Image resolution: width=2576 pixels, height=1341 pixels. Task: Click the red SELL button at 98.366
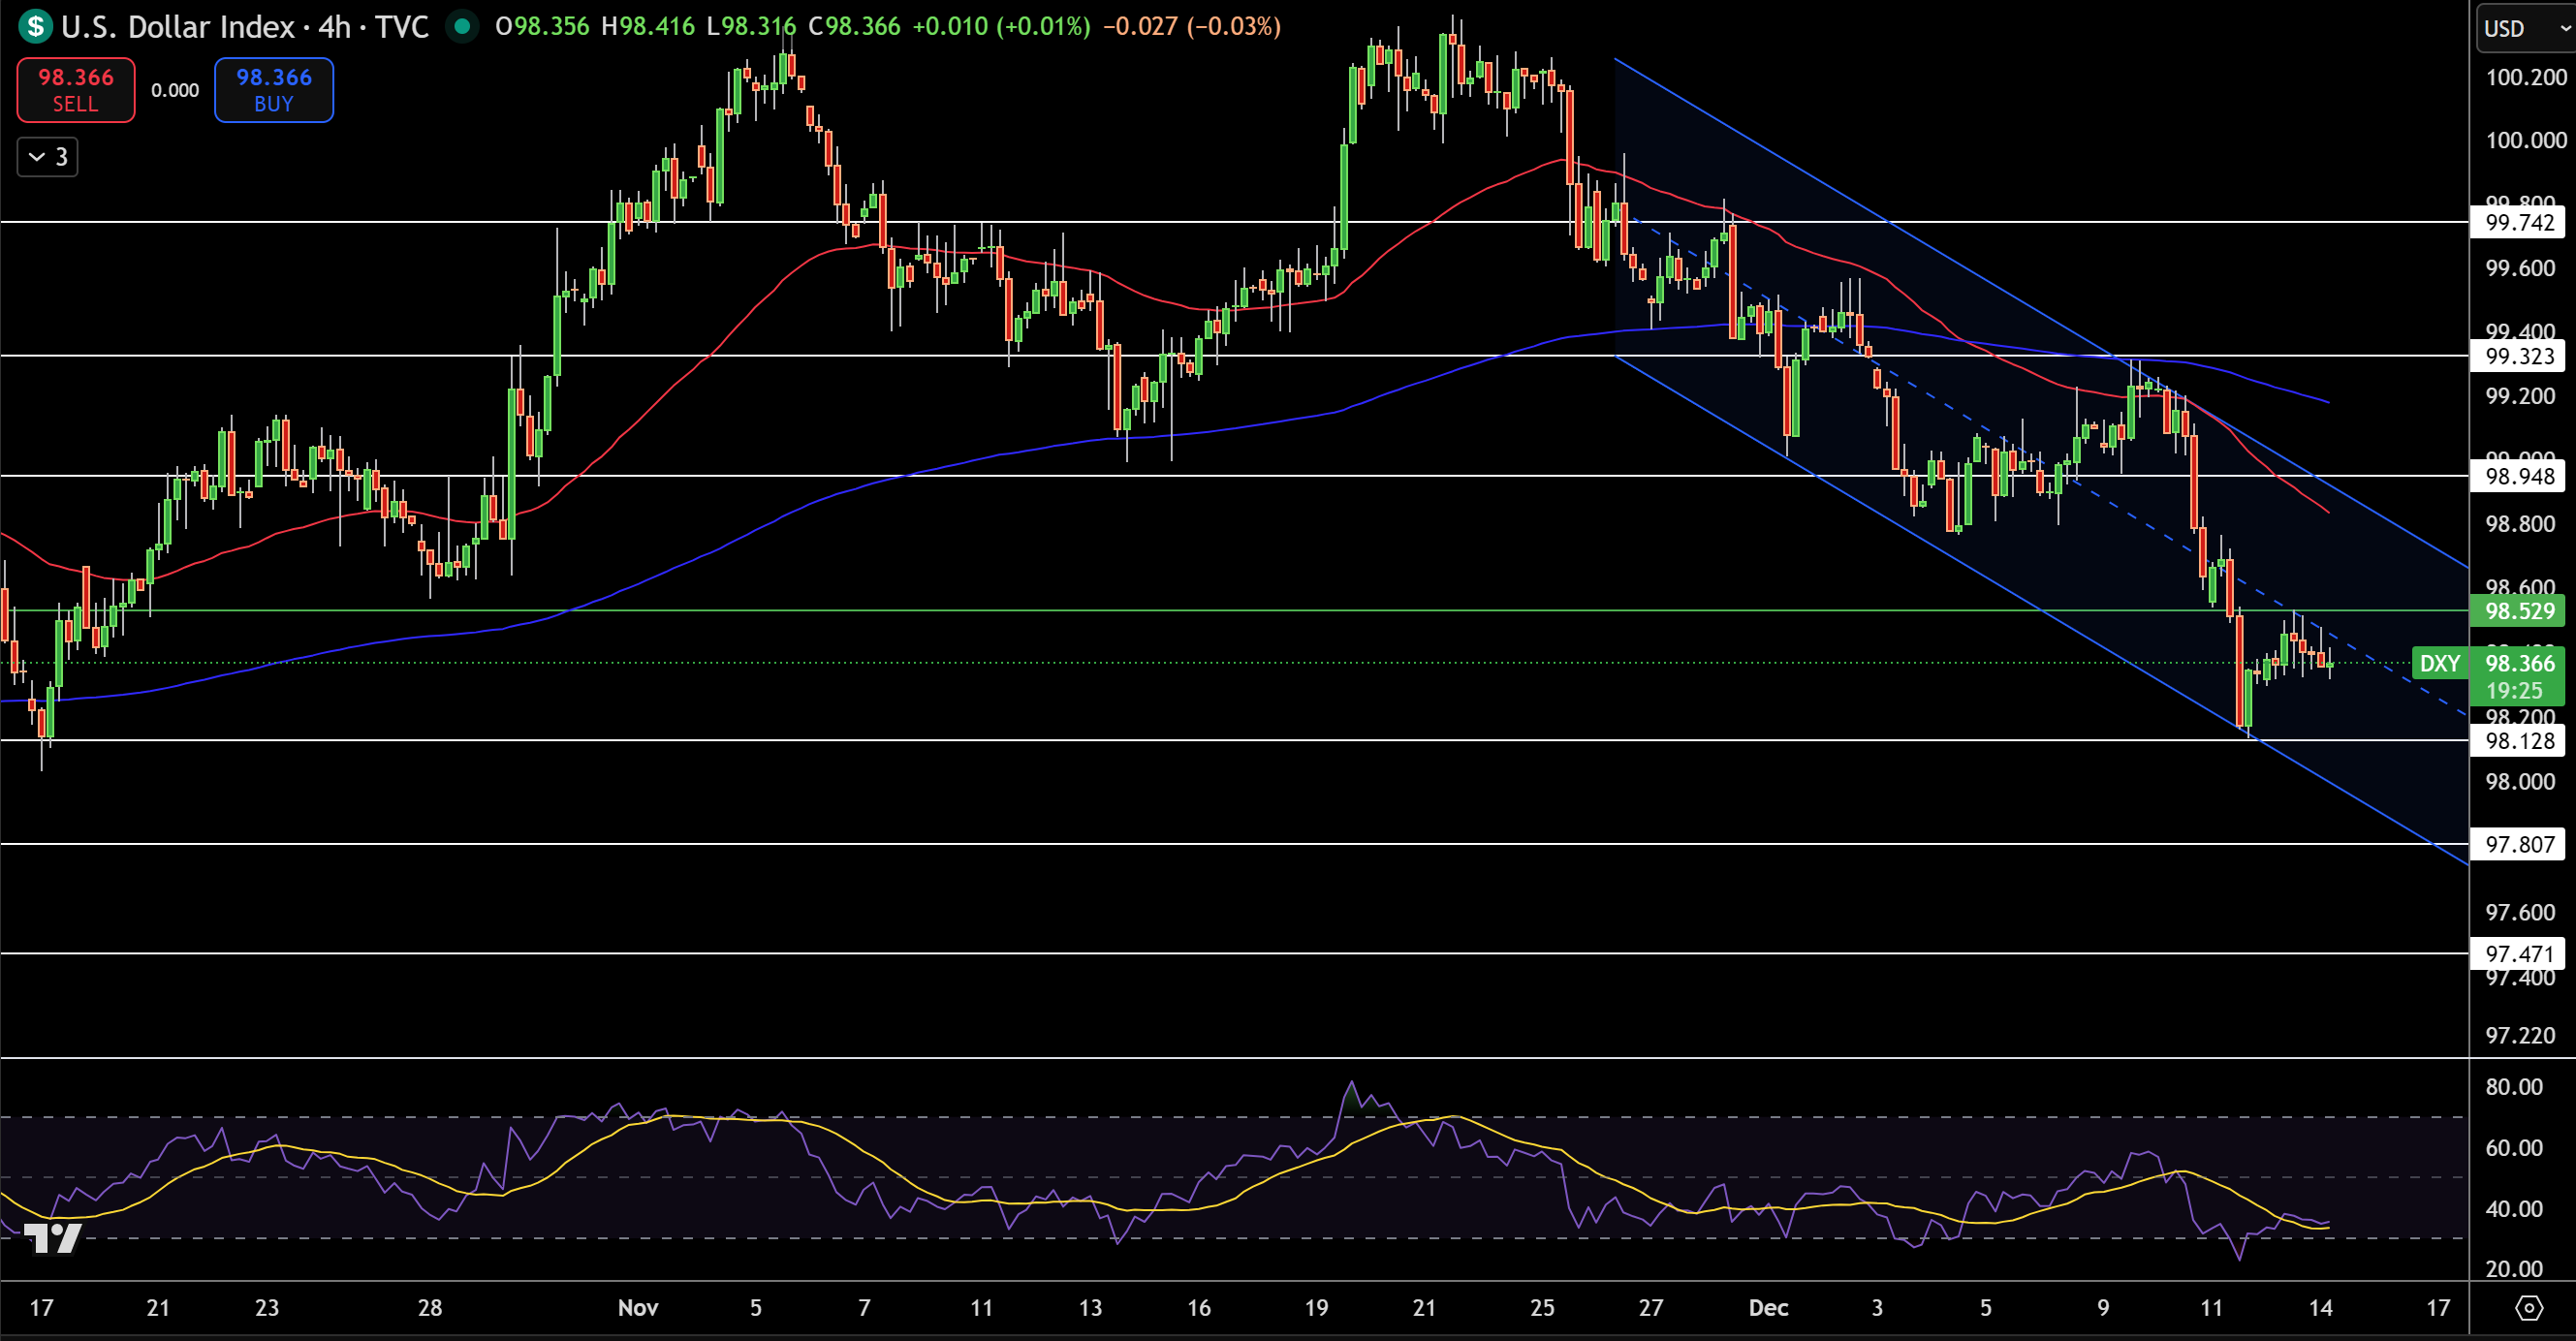coord(75,90)
